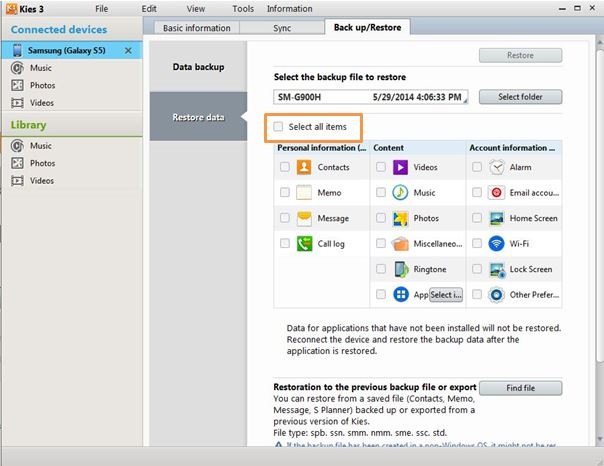604x466 pixels.
Task: Tick the Contacts checkbox
Action: click(285, 167)
